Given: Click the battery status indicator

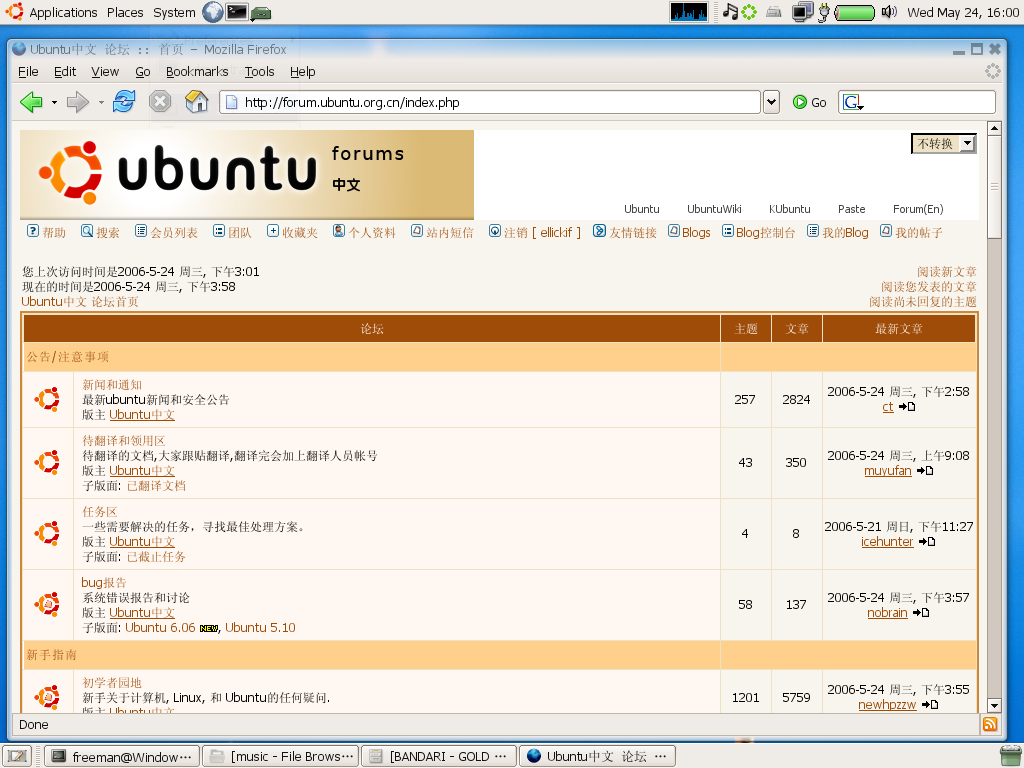Looking at the screenshot, I should tap(855, 12).
